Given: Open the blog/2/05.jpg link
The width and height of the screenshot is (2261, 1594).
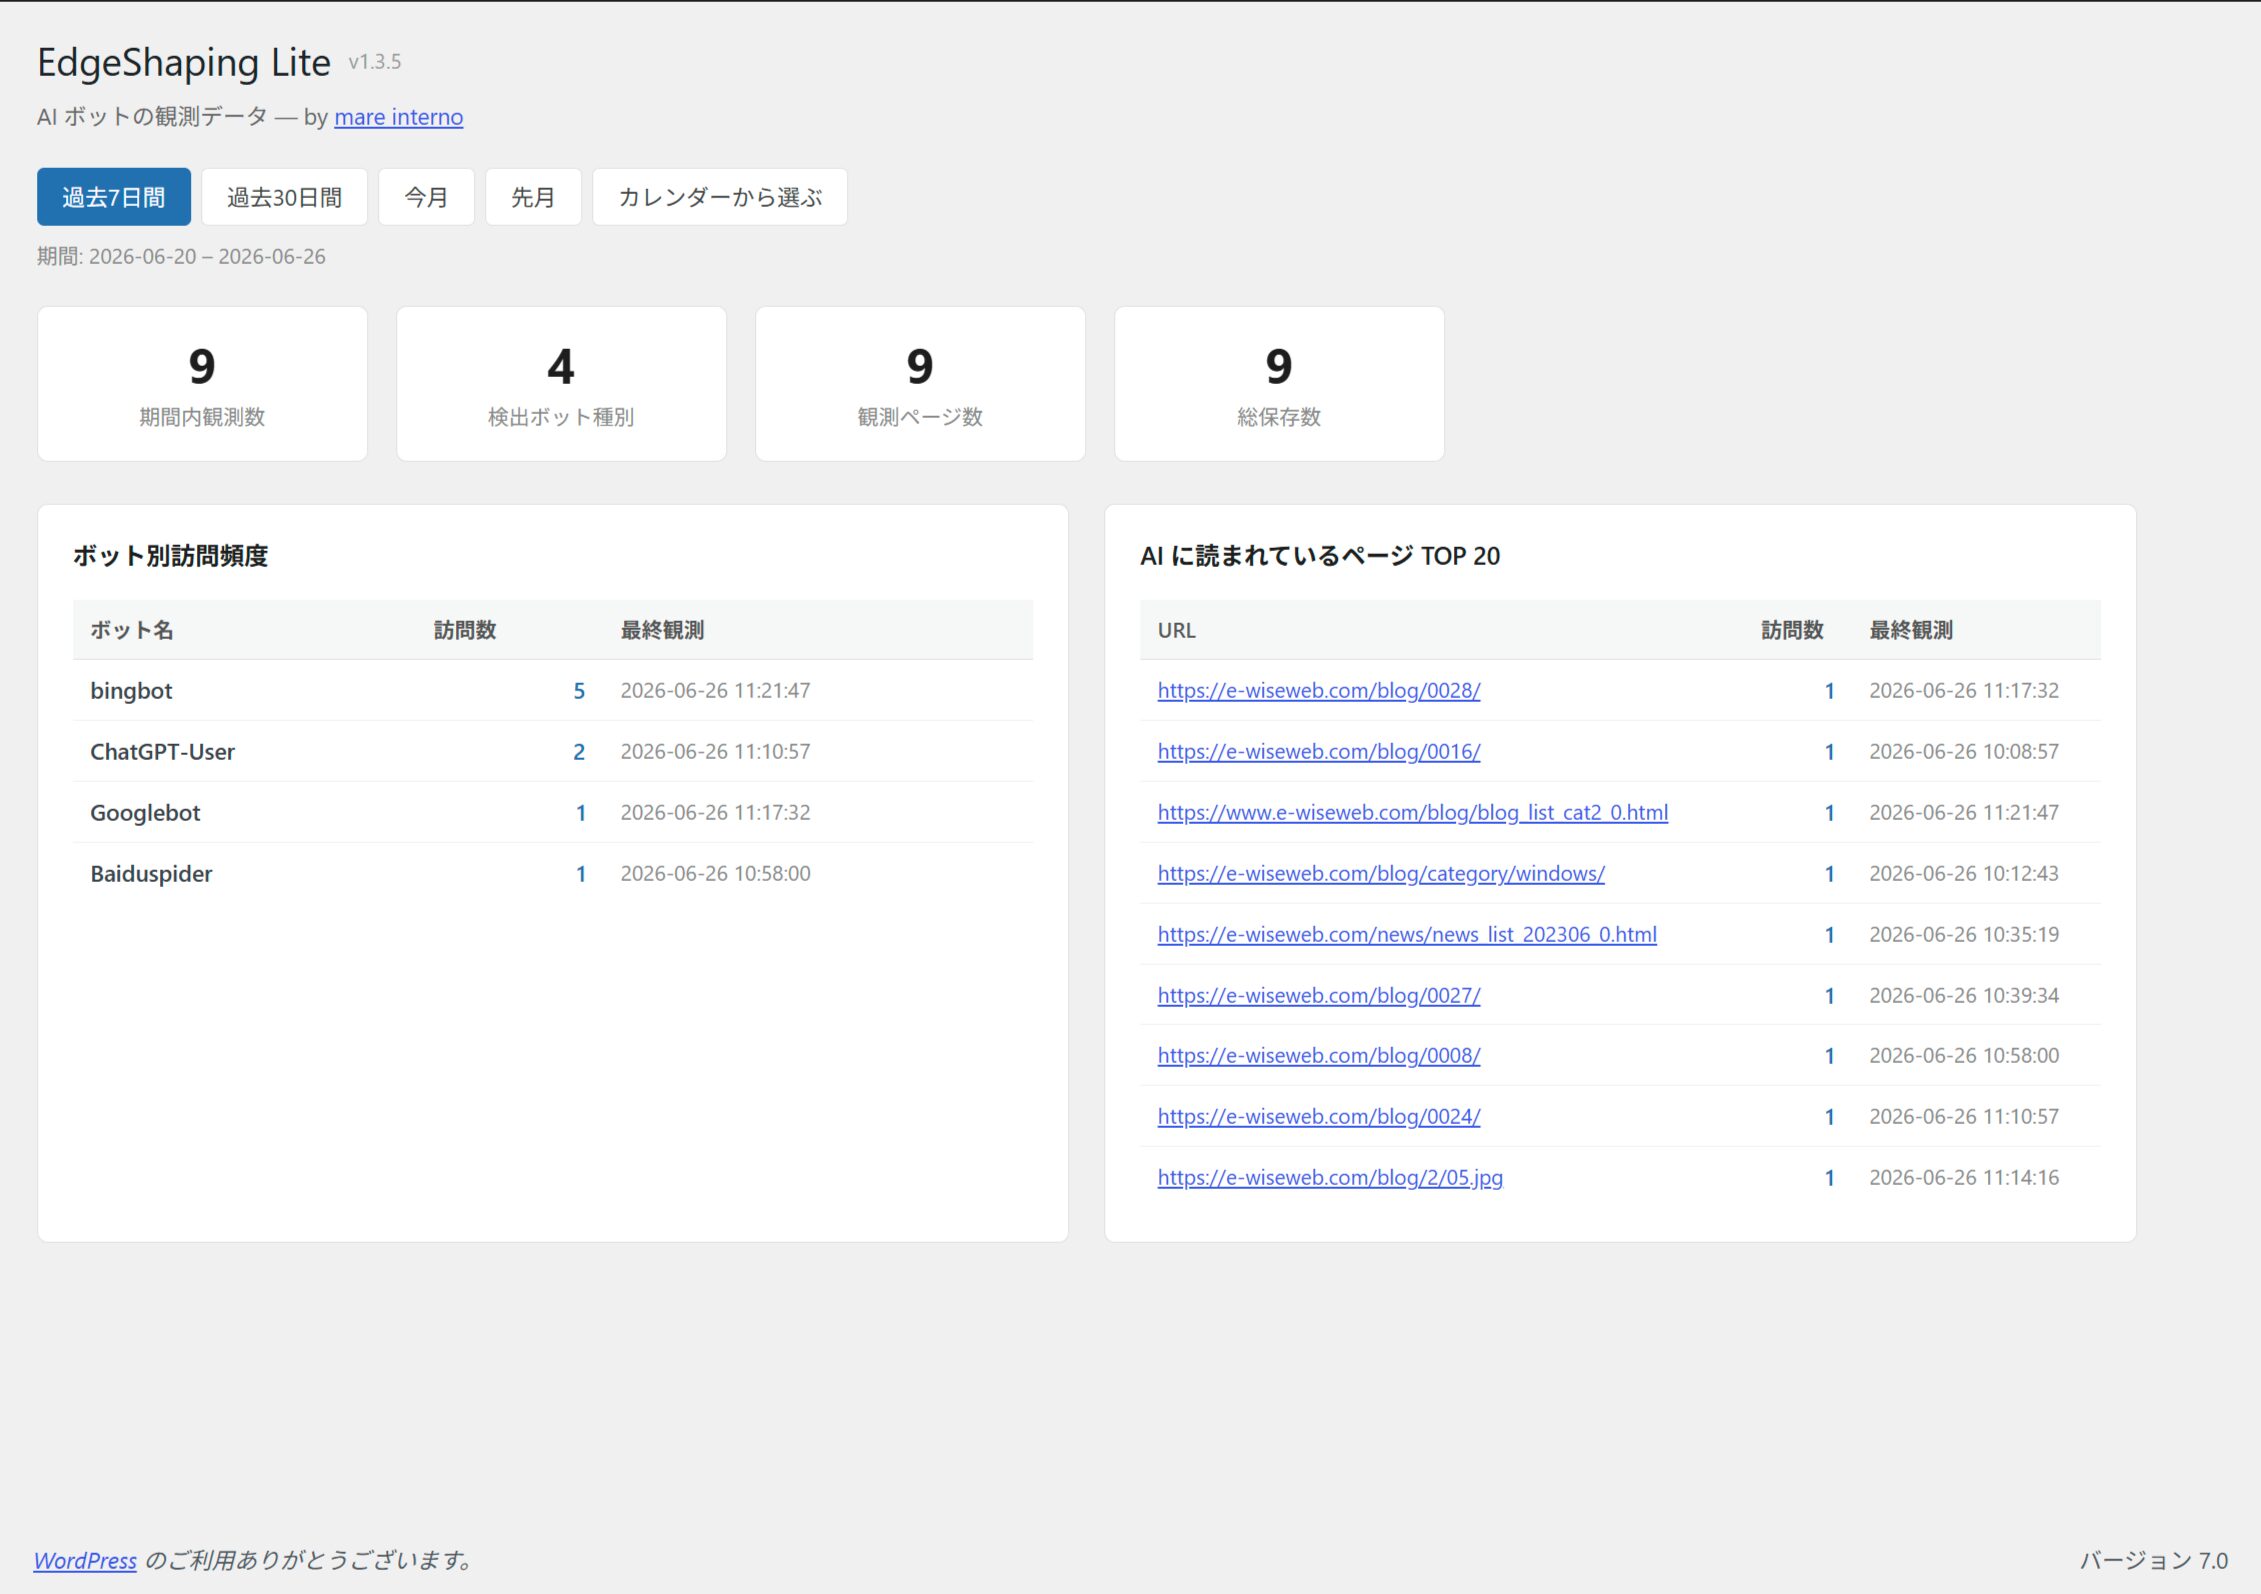Looking at the screenshot, I should (1330, 1177).
